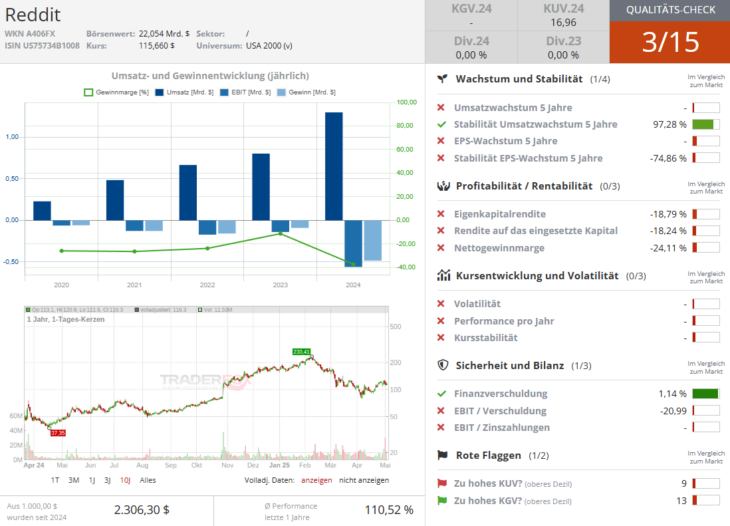Click the Sicherheit und Bilanz shield icon
Screen dimensions: 730x526
[x=443, y=365]
